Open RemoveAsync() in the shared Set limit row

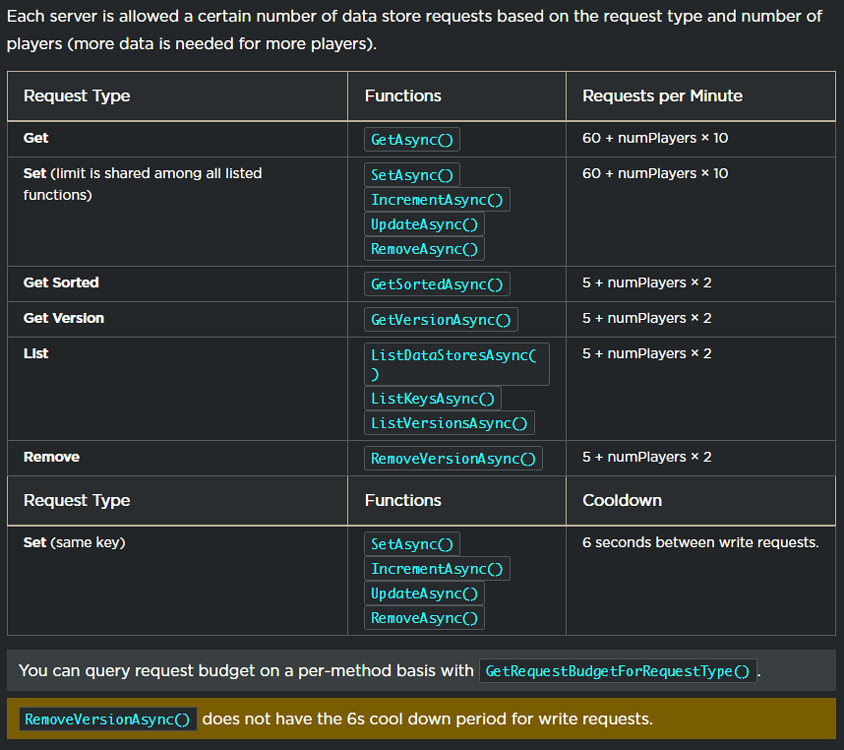point(424,249)
